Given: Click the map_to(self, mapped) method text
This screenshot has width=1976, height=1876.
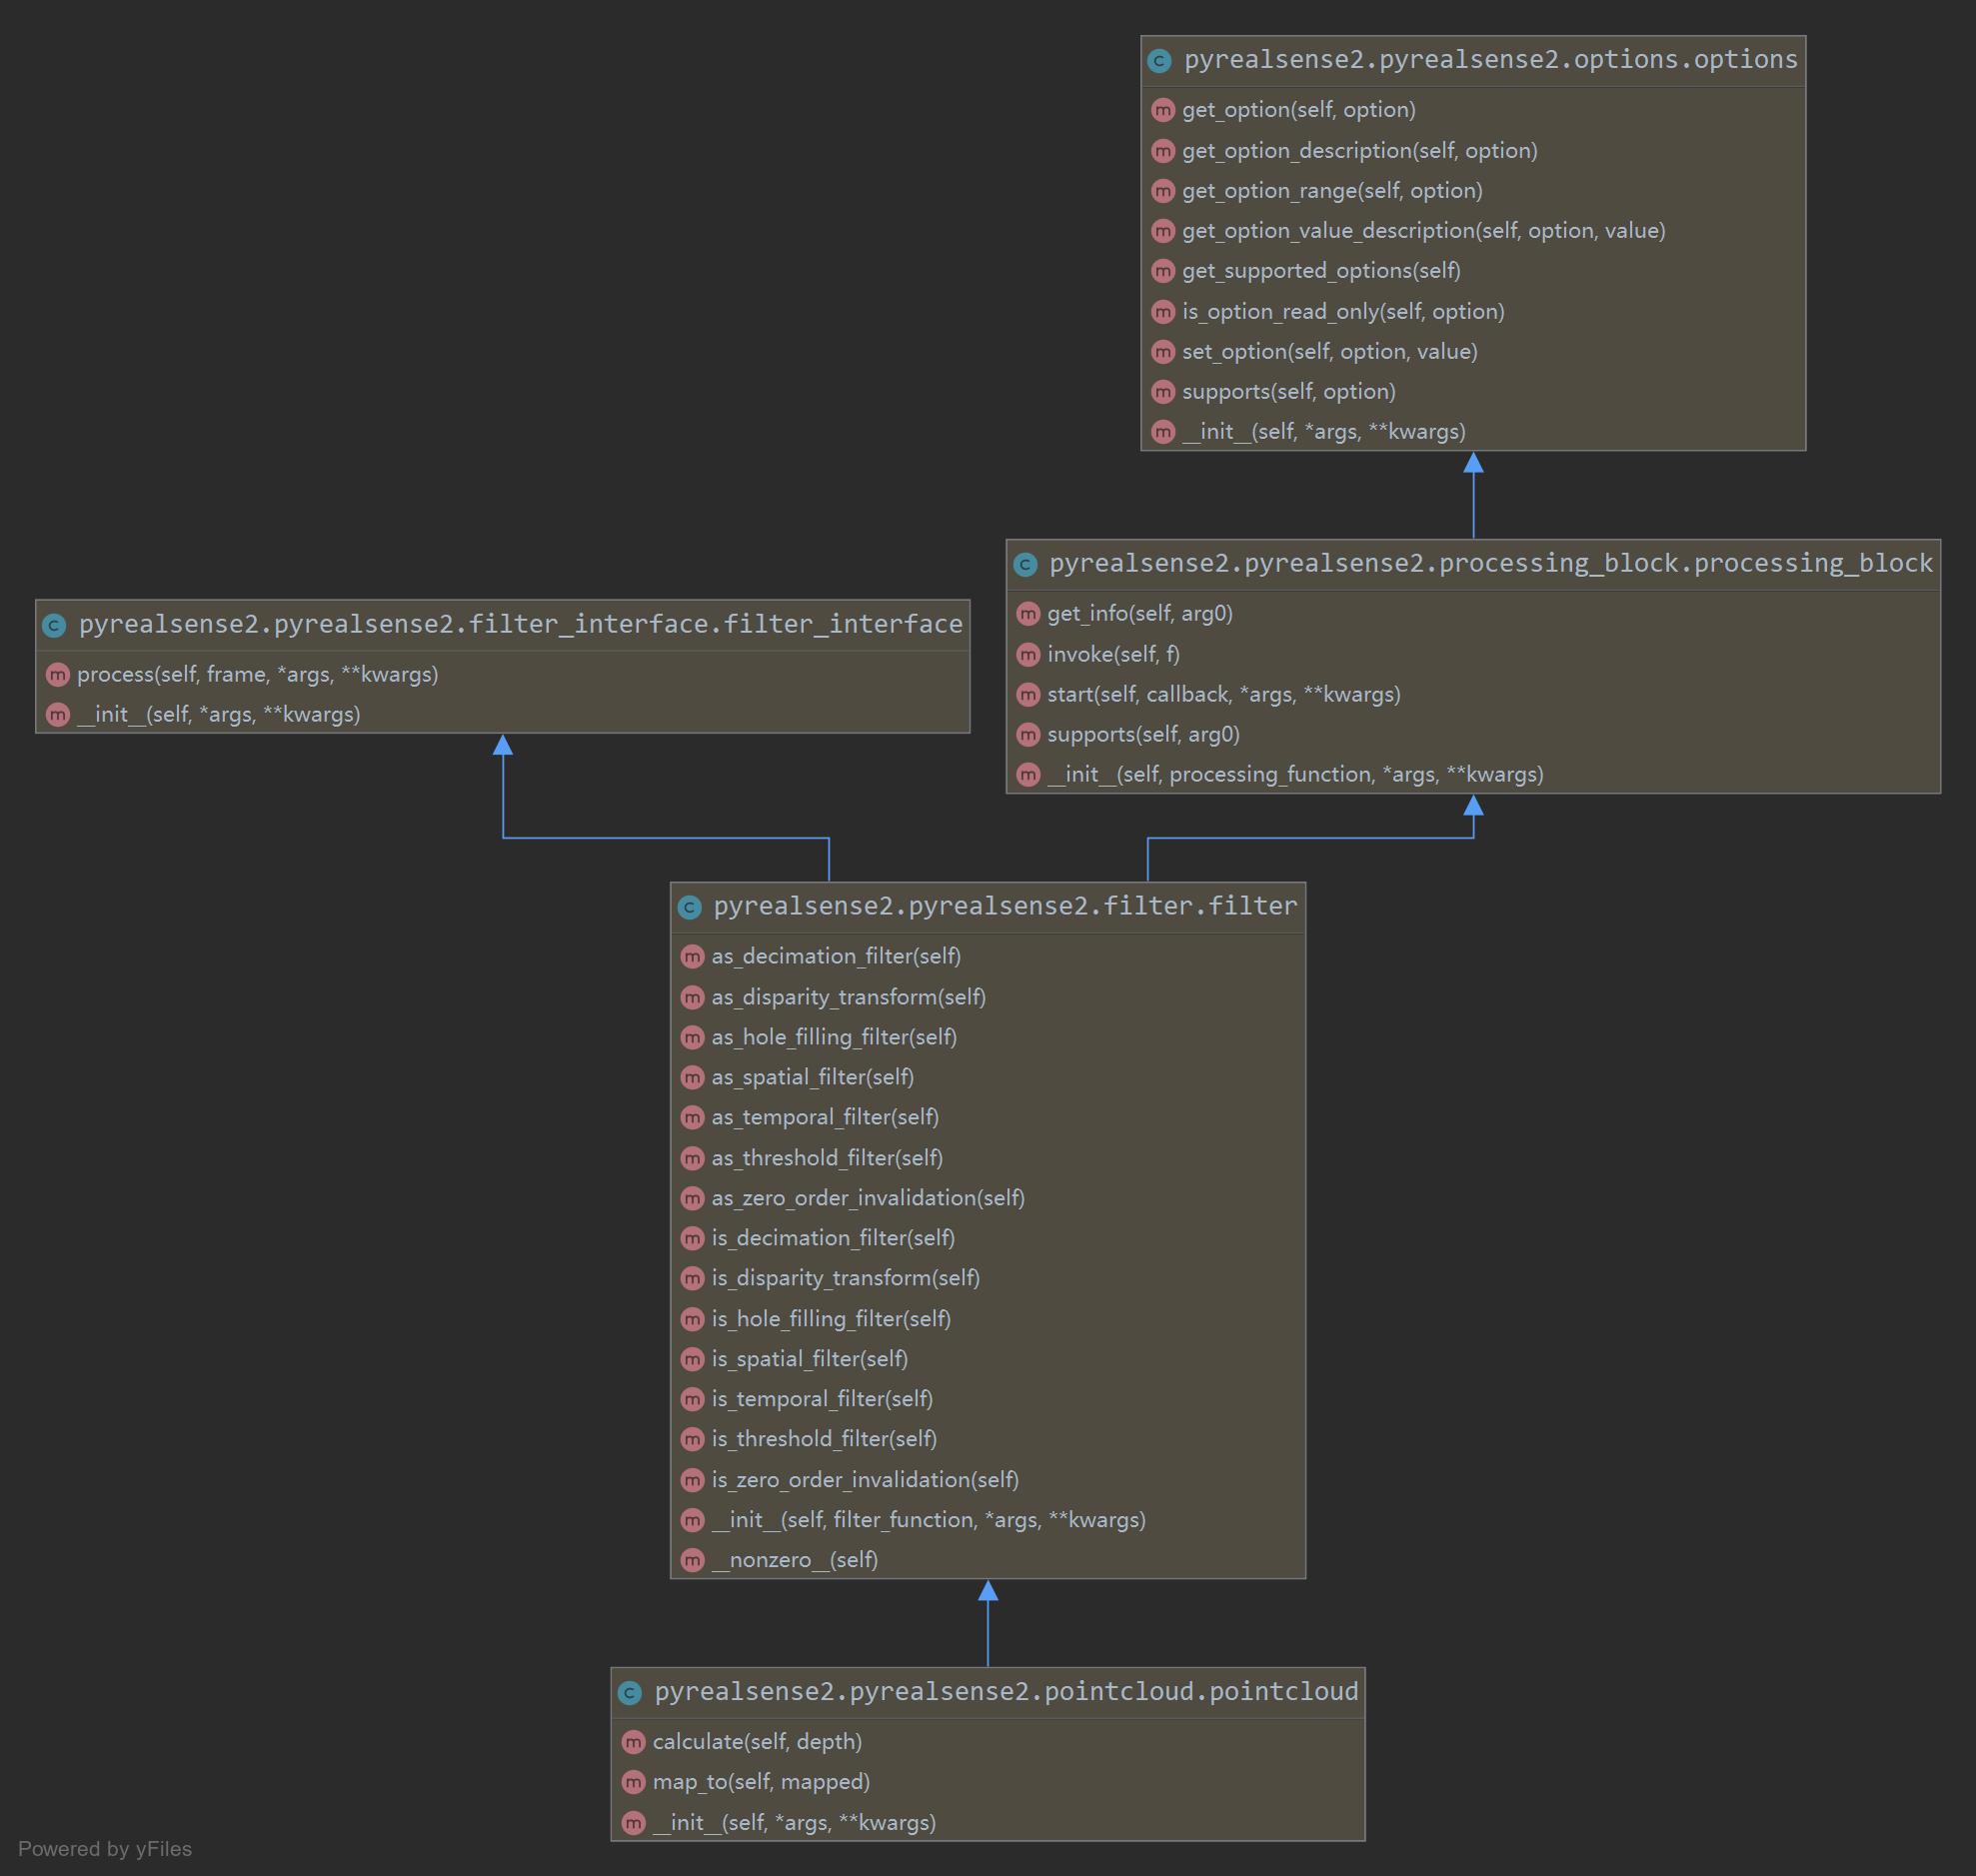Looking at the screenshot, I should click(x=761, y=1782).
